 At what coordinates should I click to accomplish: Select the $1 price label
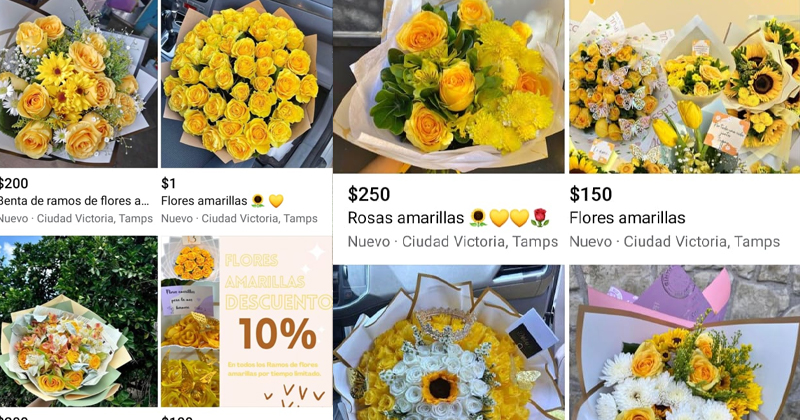tap(168, 183)
